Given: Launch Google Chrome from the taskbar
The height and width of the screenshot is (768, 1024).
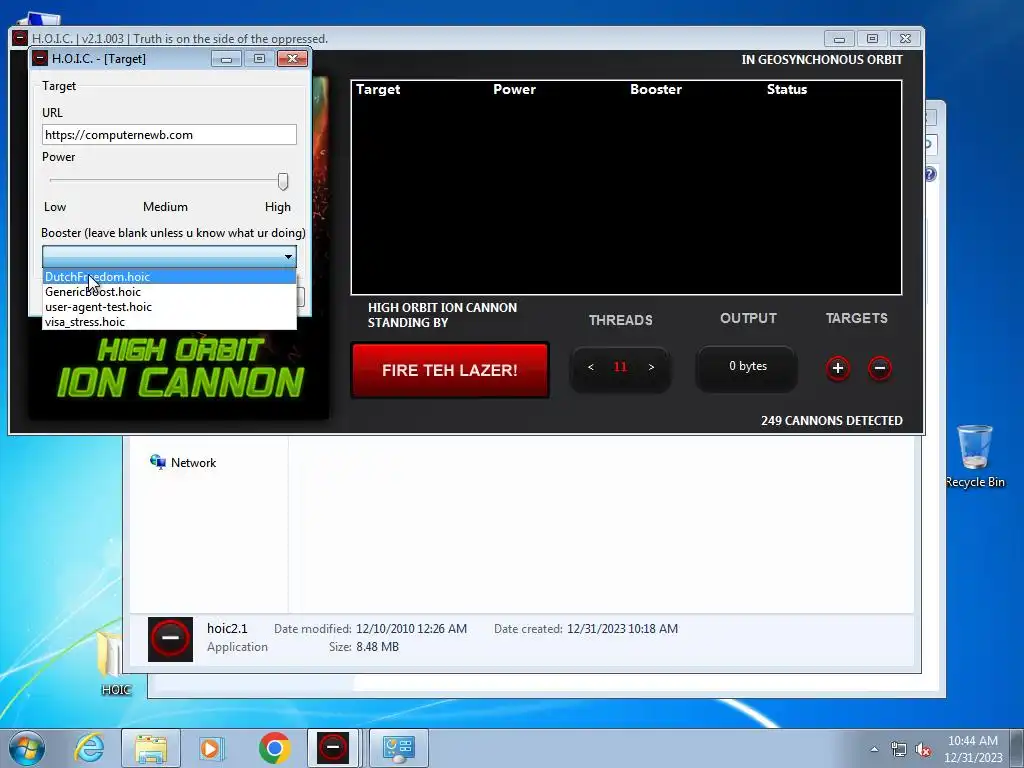Looking at the screenshot, I should pos(274,747).
